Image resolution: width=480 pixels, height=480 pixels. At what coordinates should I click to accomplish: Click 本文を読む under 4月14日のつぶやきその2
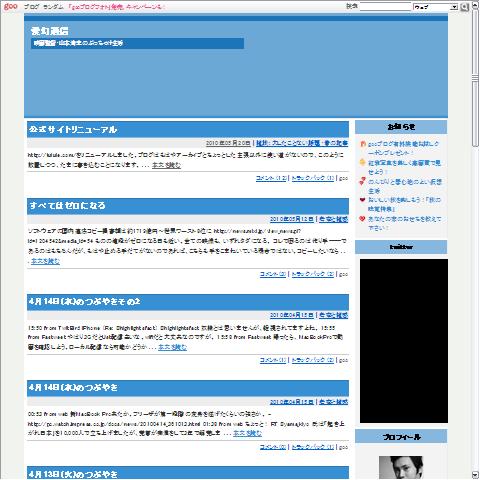172,347
